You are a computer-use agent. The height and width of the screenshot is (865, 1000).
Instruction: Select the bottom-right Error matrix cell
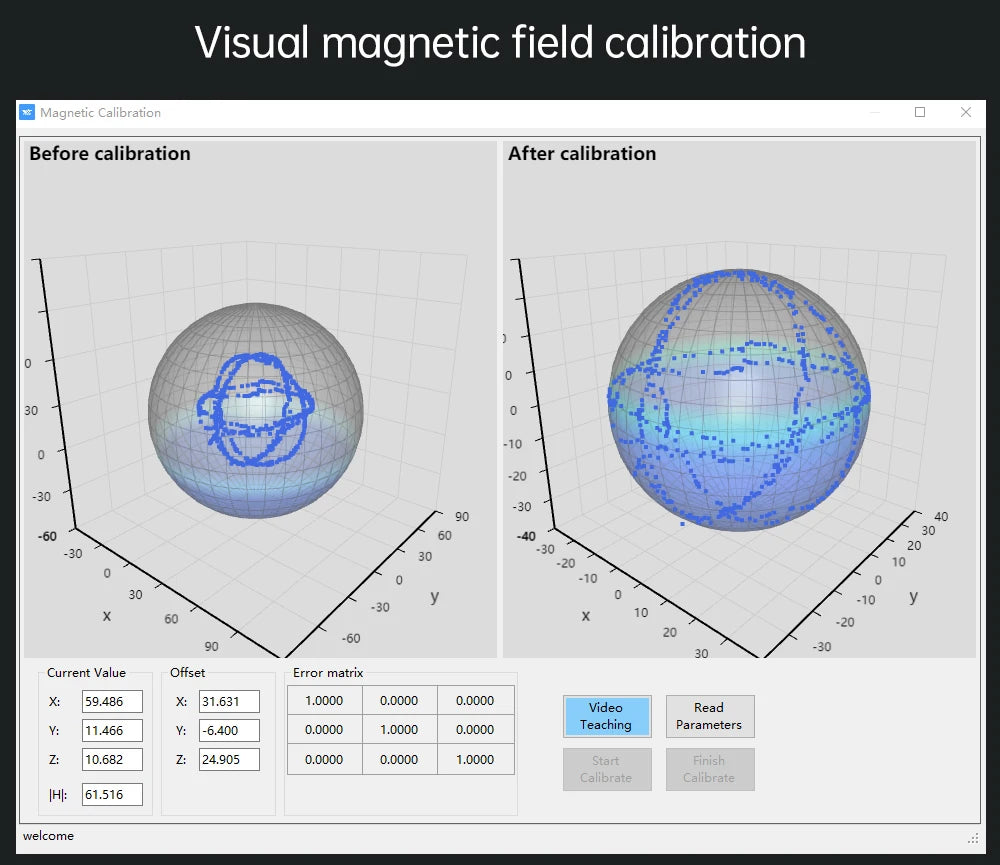[x=476, y=759]
